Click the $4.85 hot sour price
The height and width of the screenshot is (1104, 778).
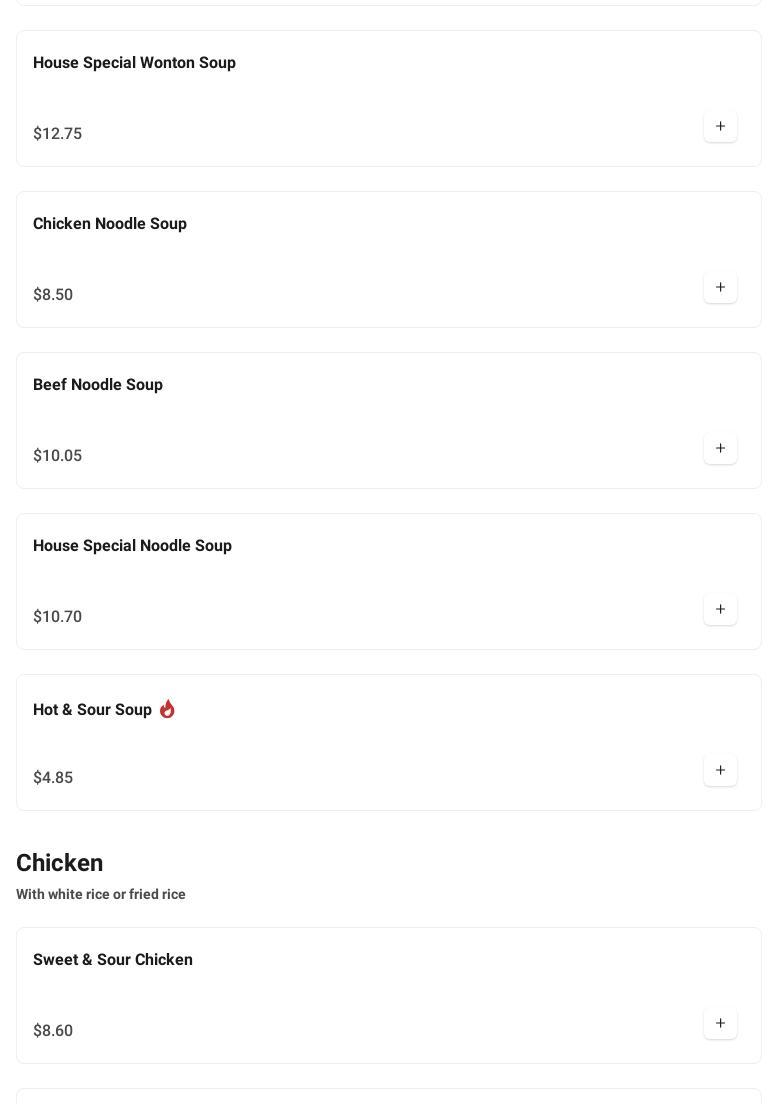(x=53, y=778)
